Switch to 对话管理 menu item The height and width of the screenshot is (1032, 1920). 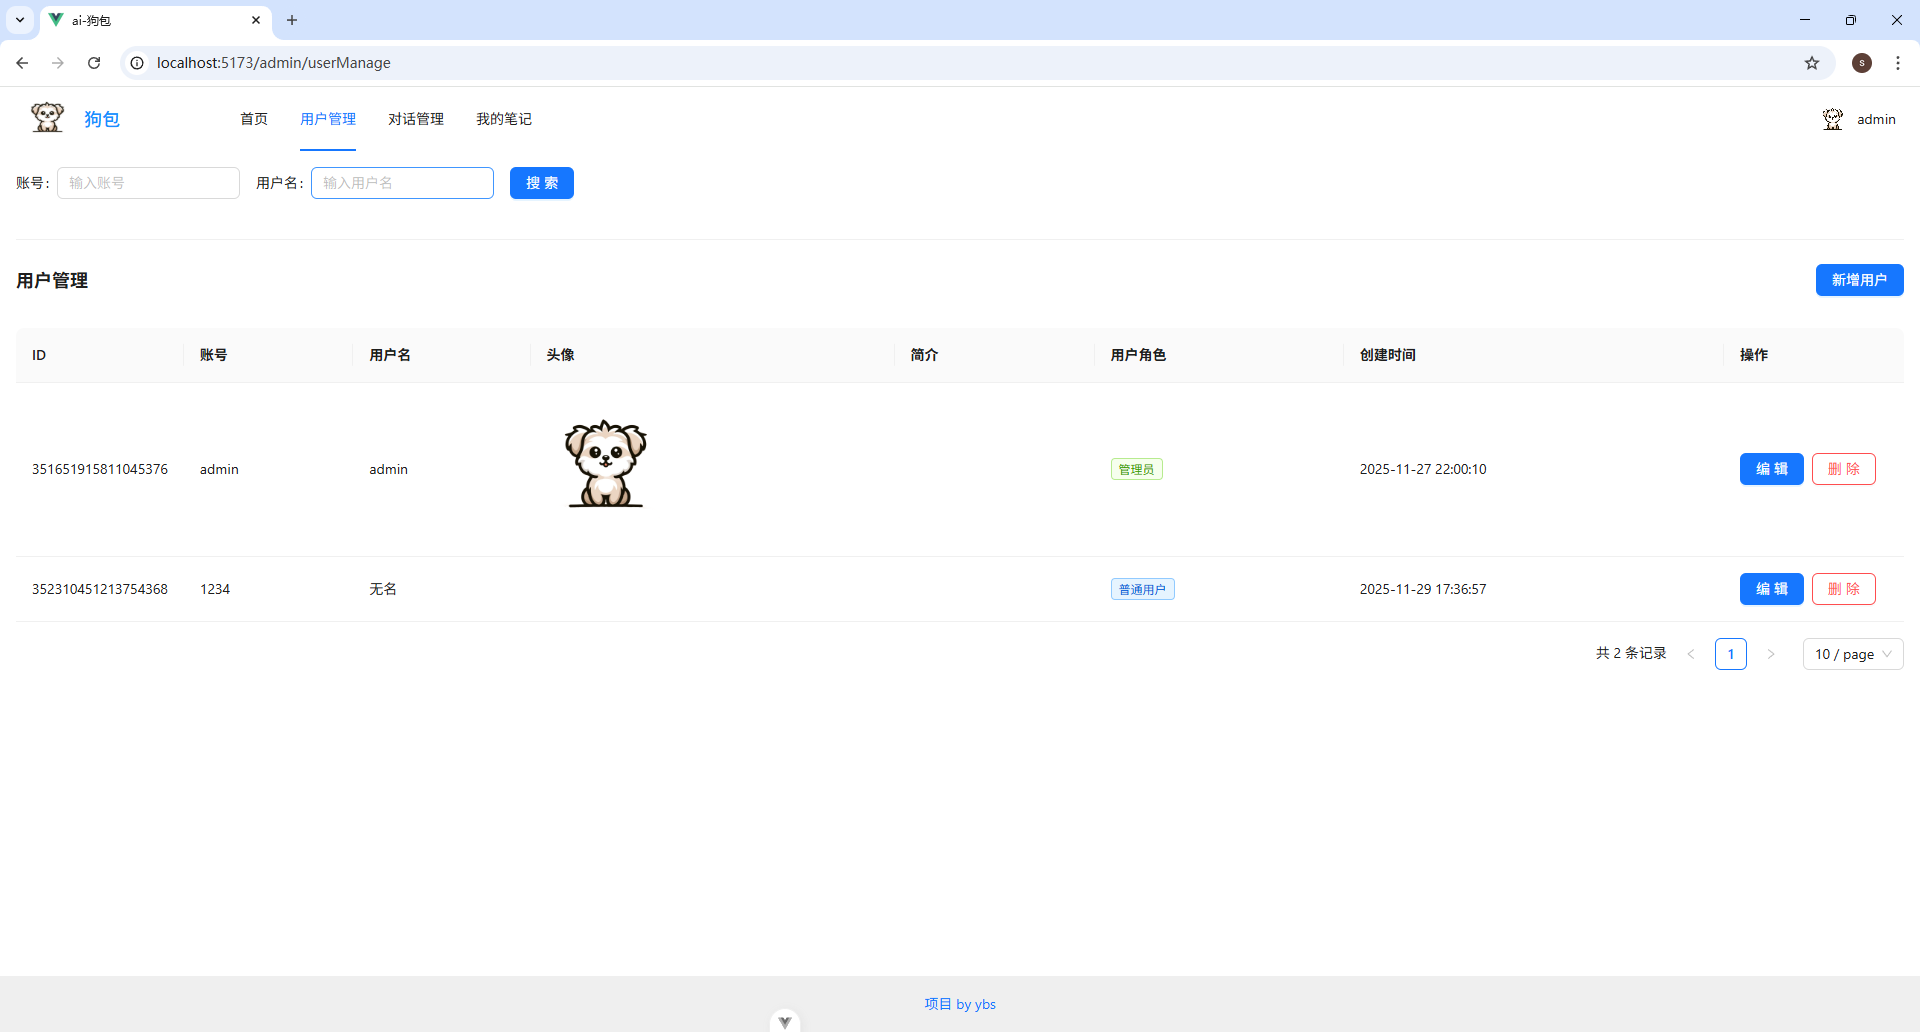point(416,119)
